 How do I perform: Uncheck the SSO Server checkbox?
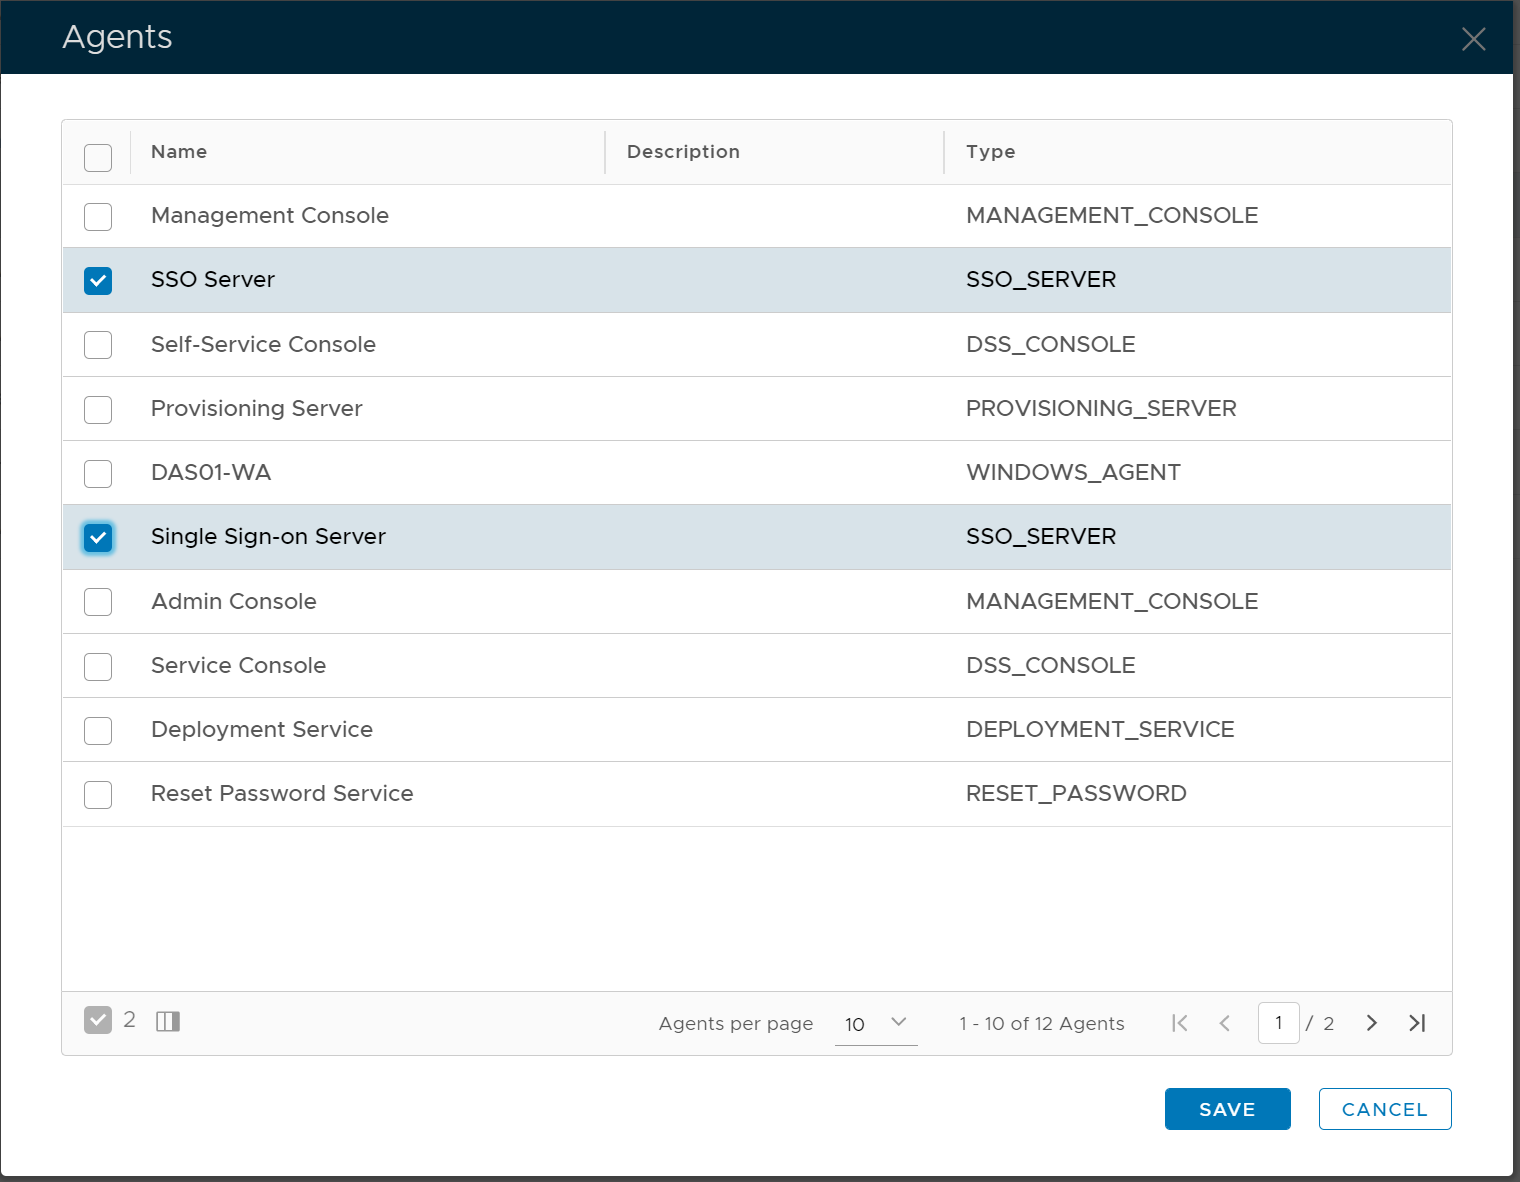click(x=98, y=281)
